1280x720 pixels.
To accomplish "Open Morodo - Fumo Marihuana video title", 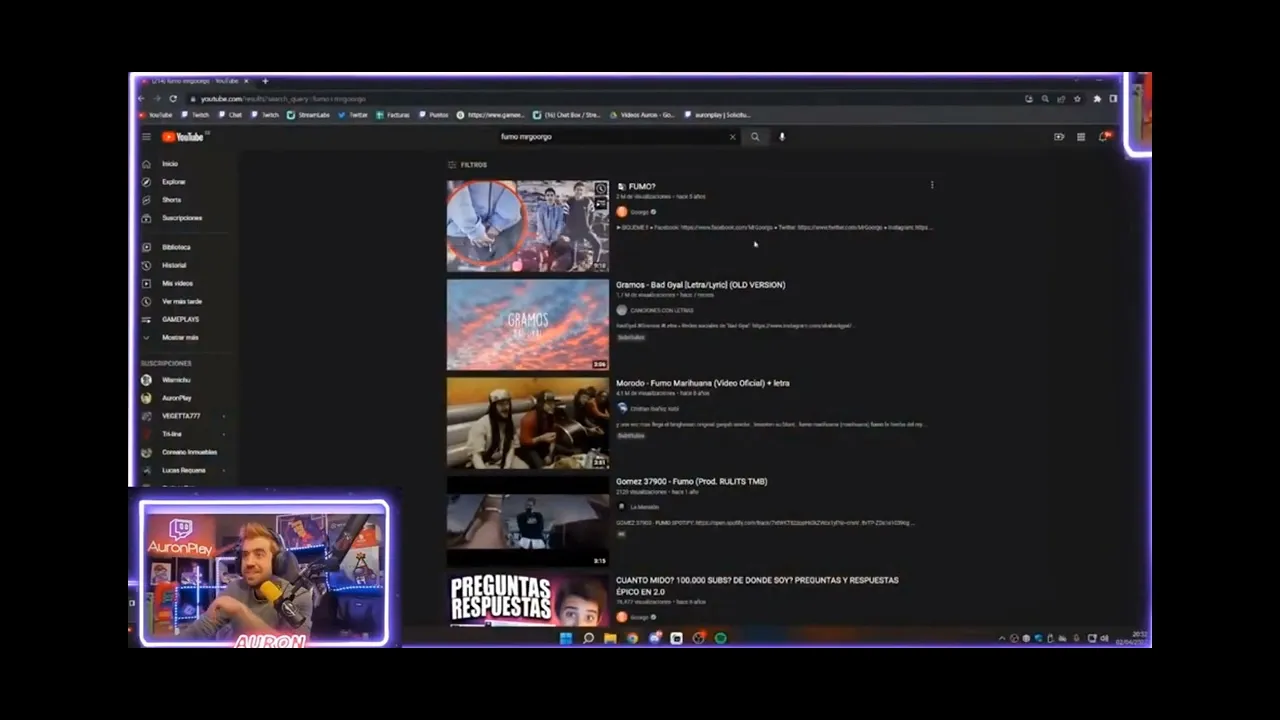I will point(702,383).
